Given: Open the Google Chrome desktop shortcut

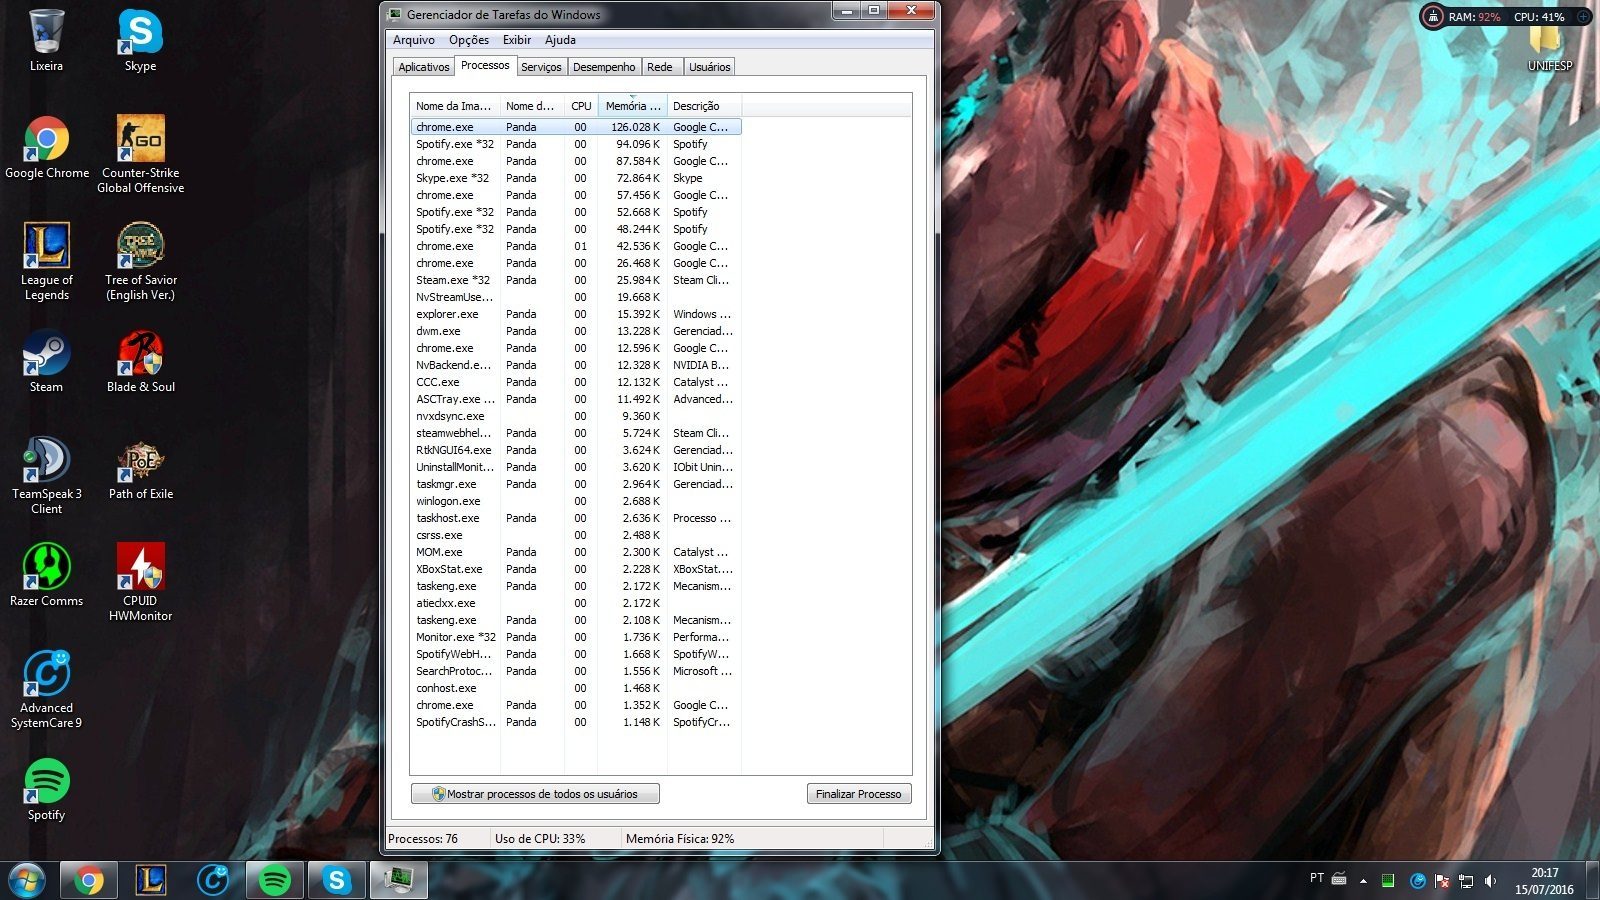Looking at the screenshot, I should (x=47, y=147).
